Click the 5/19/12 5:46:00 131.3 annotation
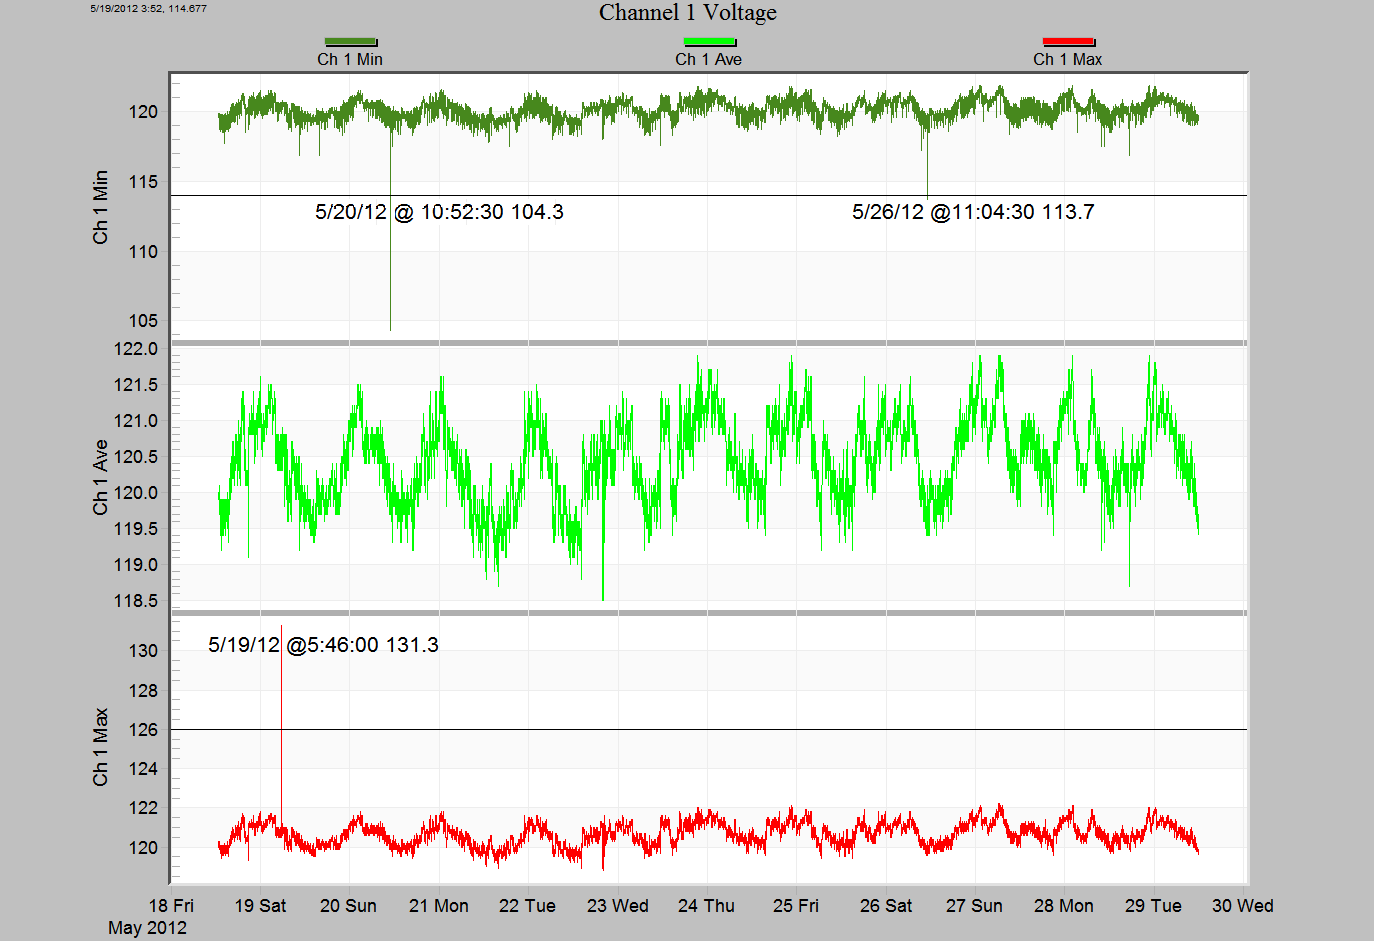1374x941 pixels. [x=323, y=645]
